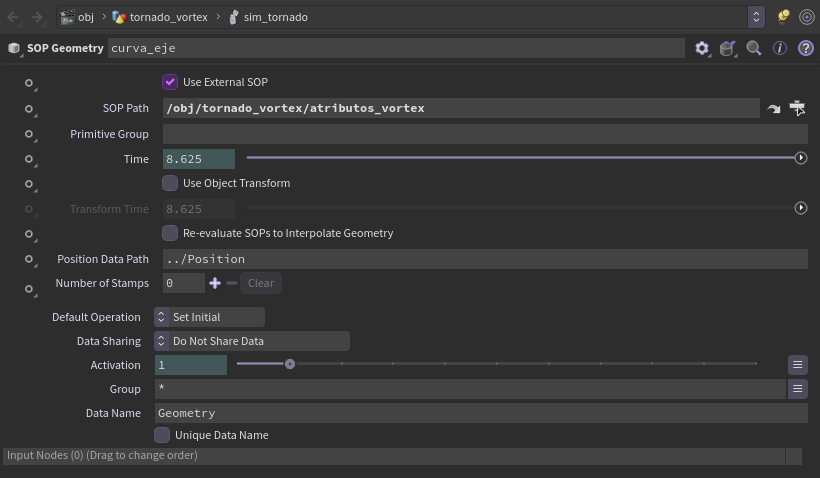Click obj in the path breadcrumb

click(x=86, y=17)
